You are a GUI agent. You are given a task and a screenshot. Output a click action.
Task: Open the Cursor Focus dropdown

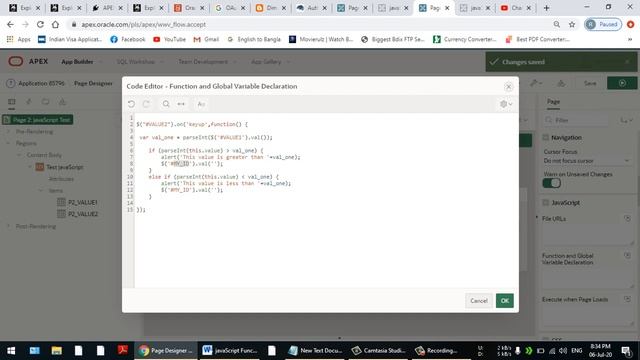[587, 161]
